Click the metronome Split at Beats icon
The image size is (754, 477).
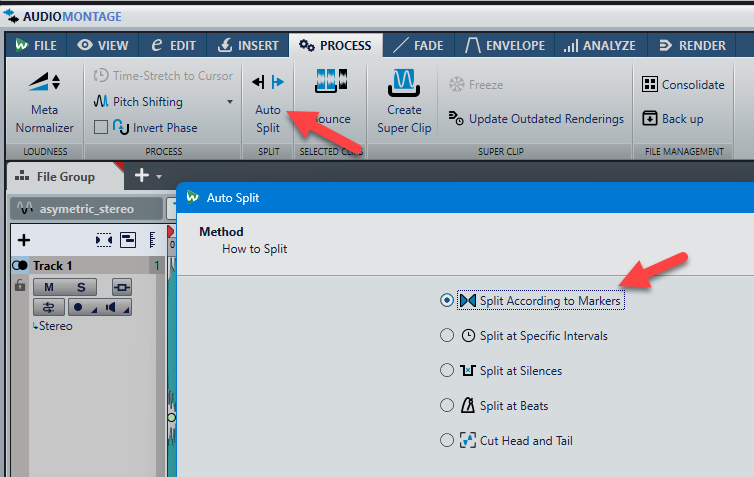click(468, 405)
